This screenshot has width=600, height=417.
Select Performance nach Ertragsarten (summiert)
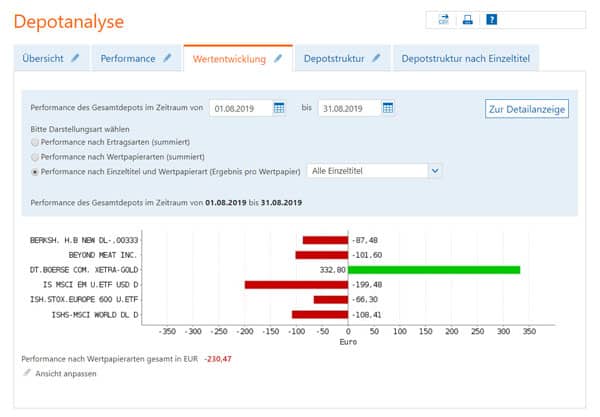point(35,142)
